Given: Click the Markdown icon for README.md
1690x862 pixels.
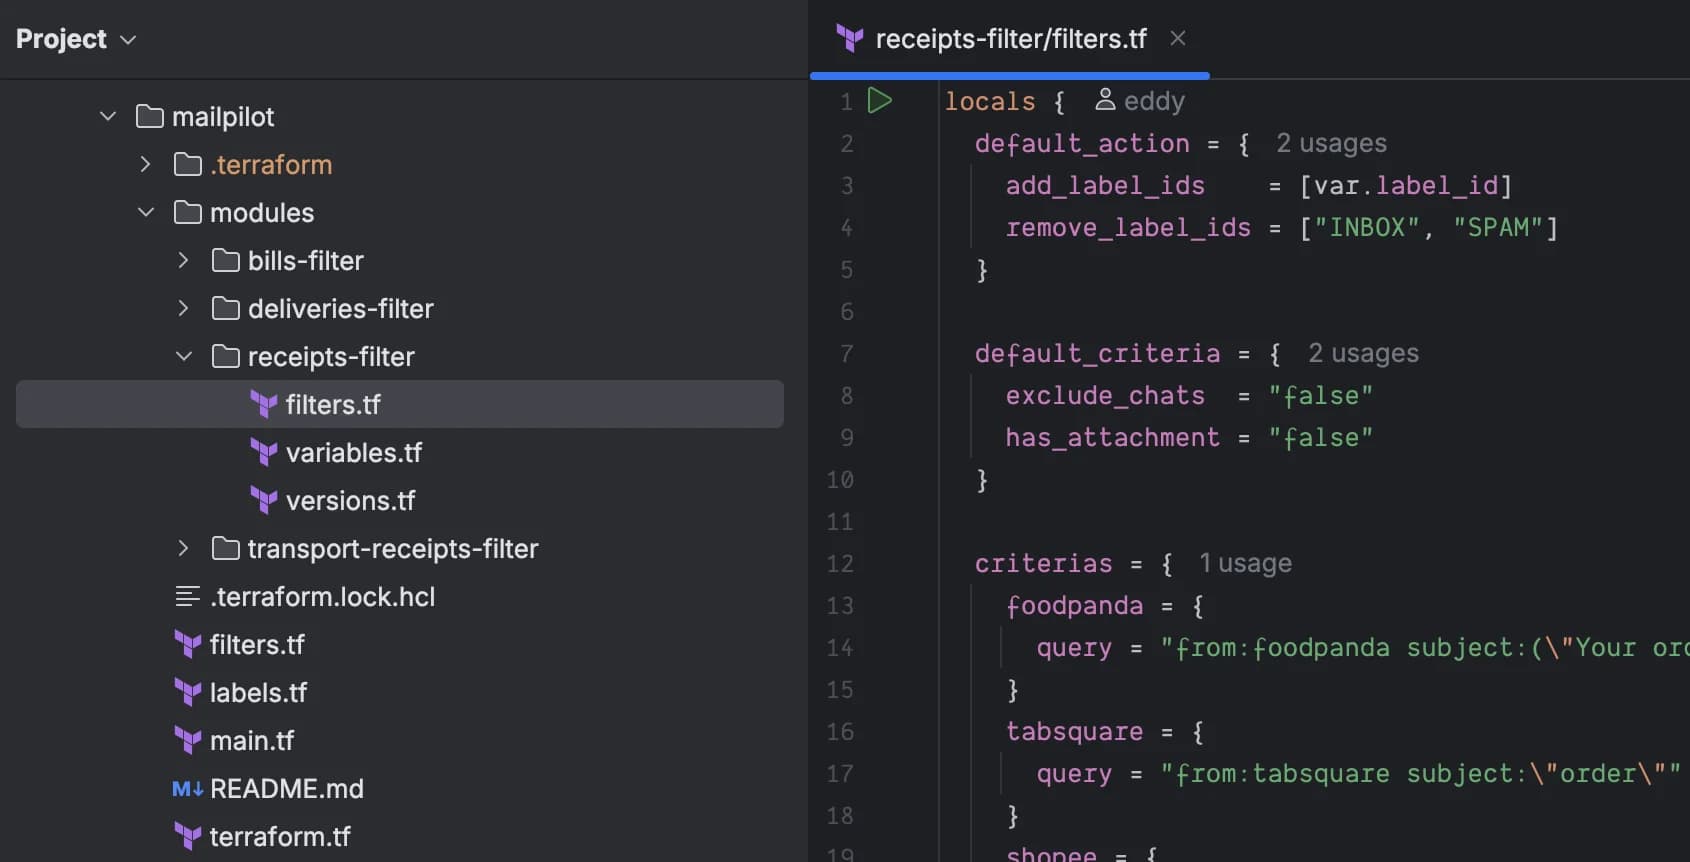Looking at the screenshot, I should 187,789.
